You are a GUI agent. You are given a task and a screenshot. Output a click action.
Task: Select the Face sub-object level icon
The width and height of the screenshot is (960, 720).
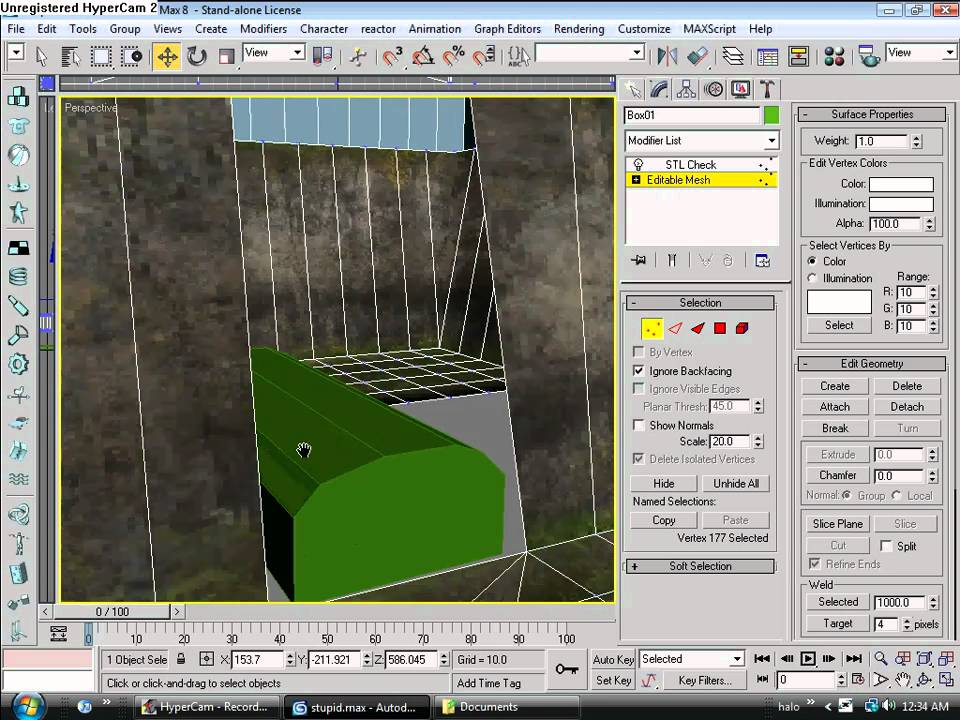click(x=697, y=329)
